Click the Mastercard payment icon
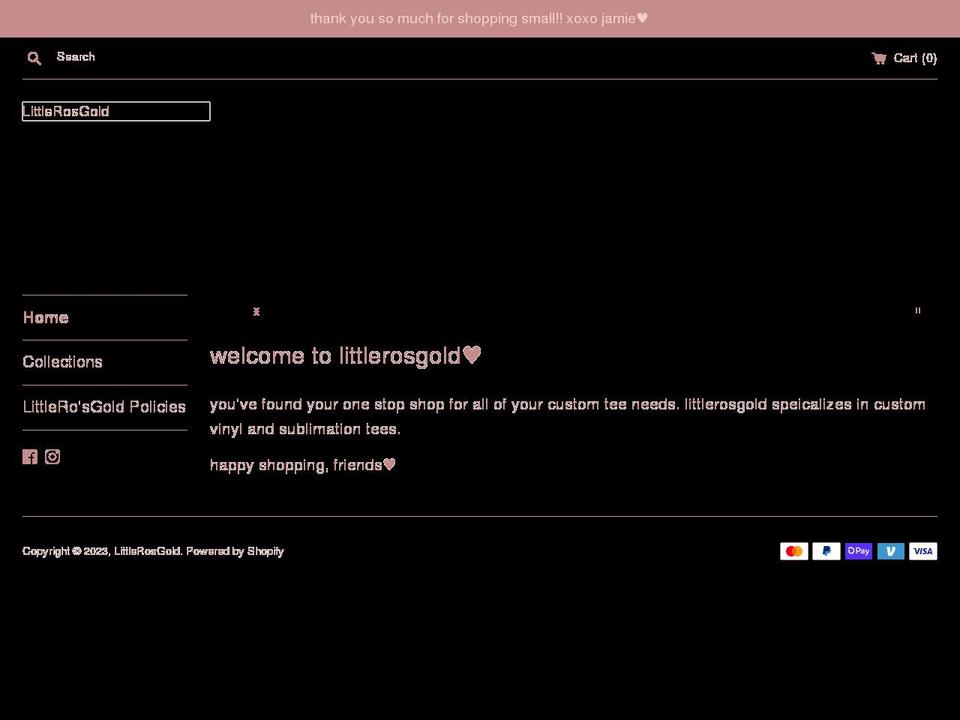This screenshot has height=720, width=960. [793, 551]
